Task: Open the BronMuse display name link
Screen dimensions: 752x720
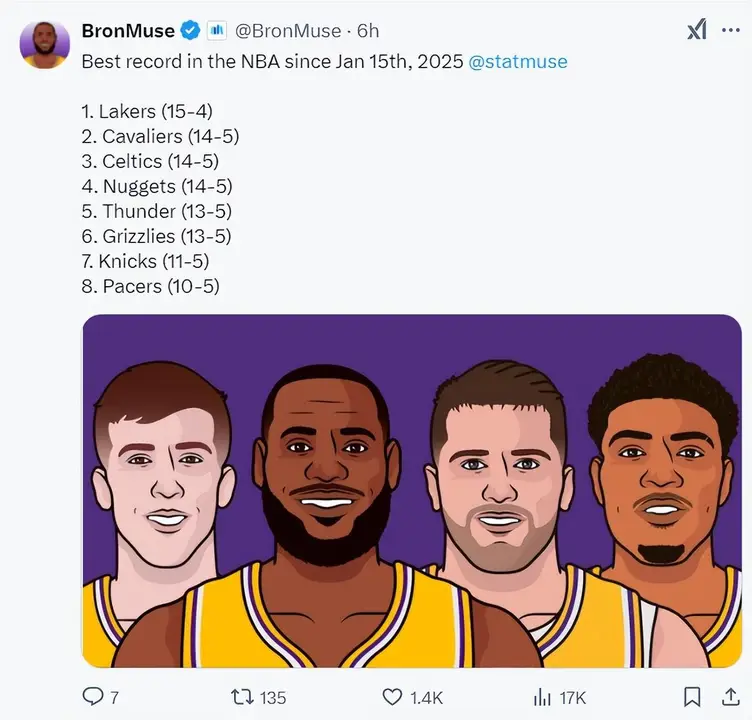Action: [128, 31]
